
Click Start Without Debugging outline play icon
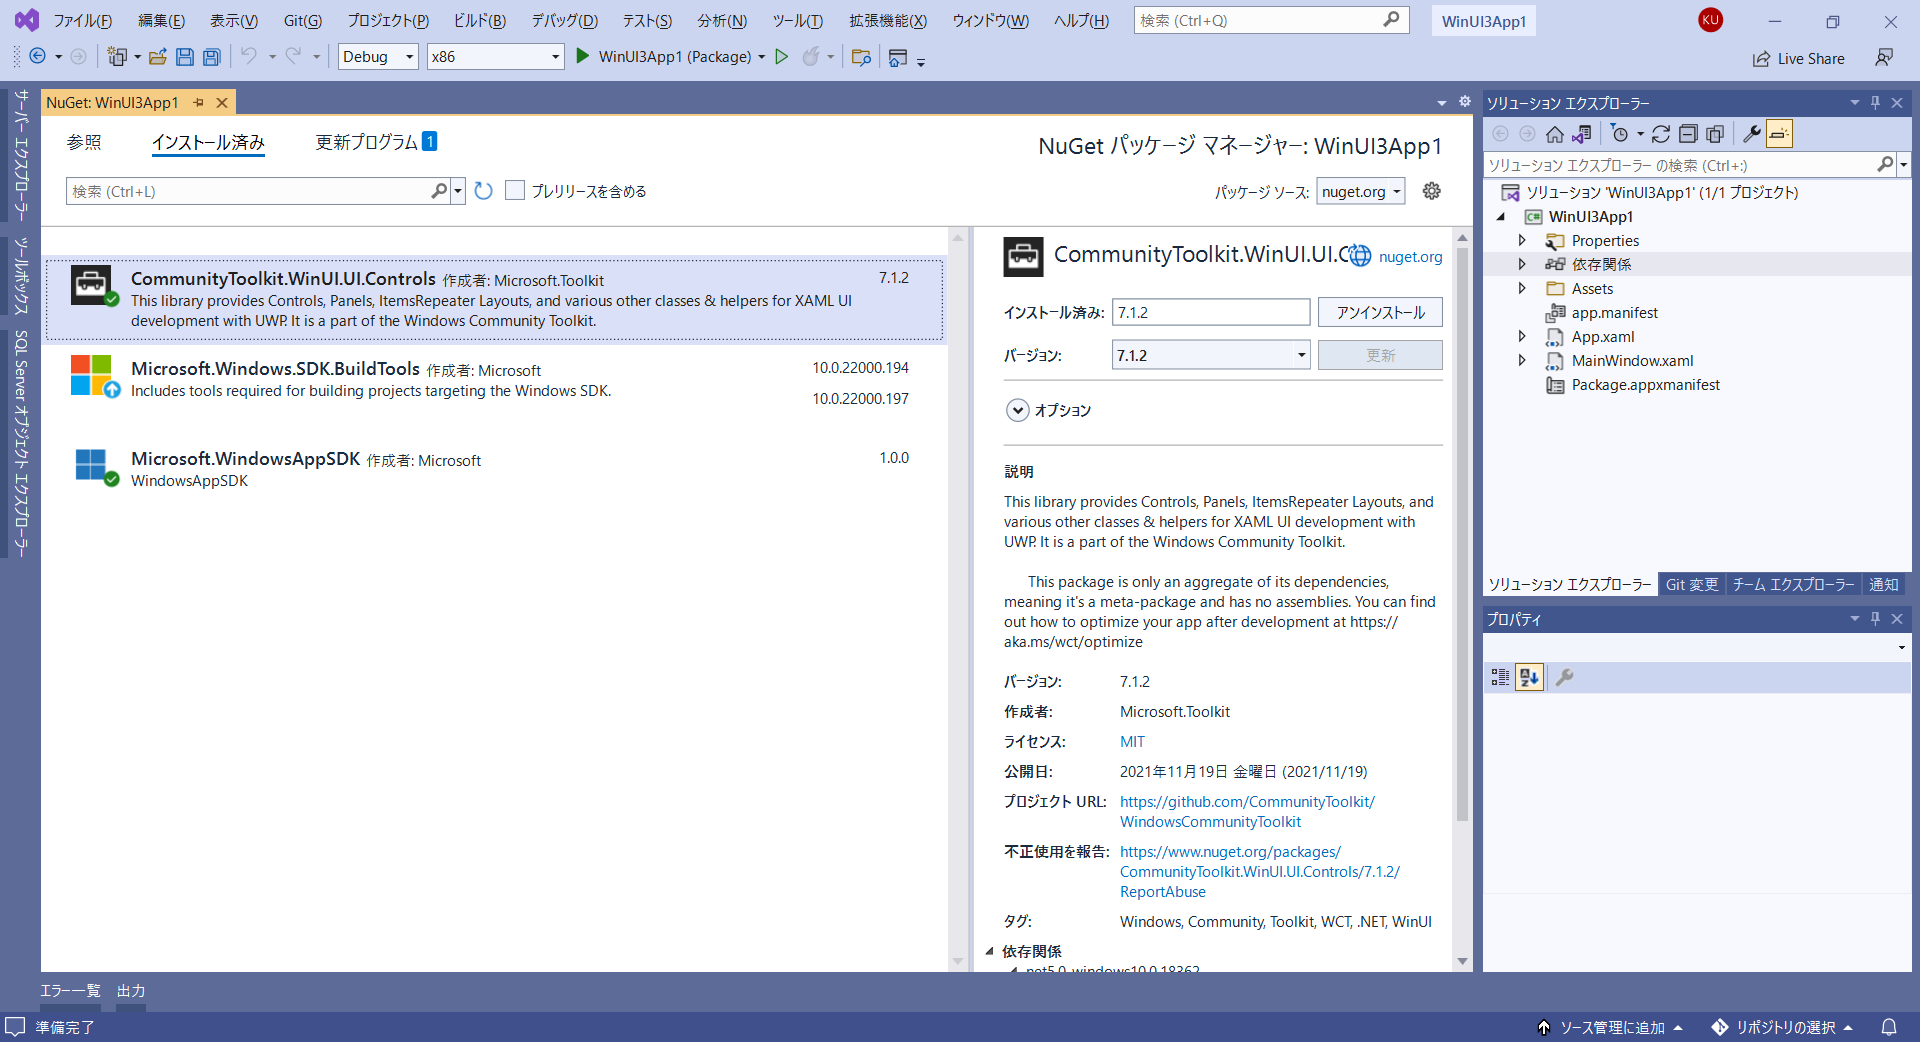(x=782, y=57)
